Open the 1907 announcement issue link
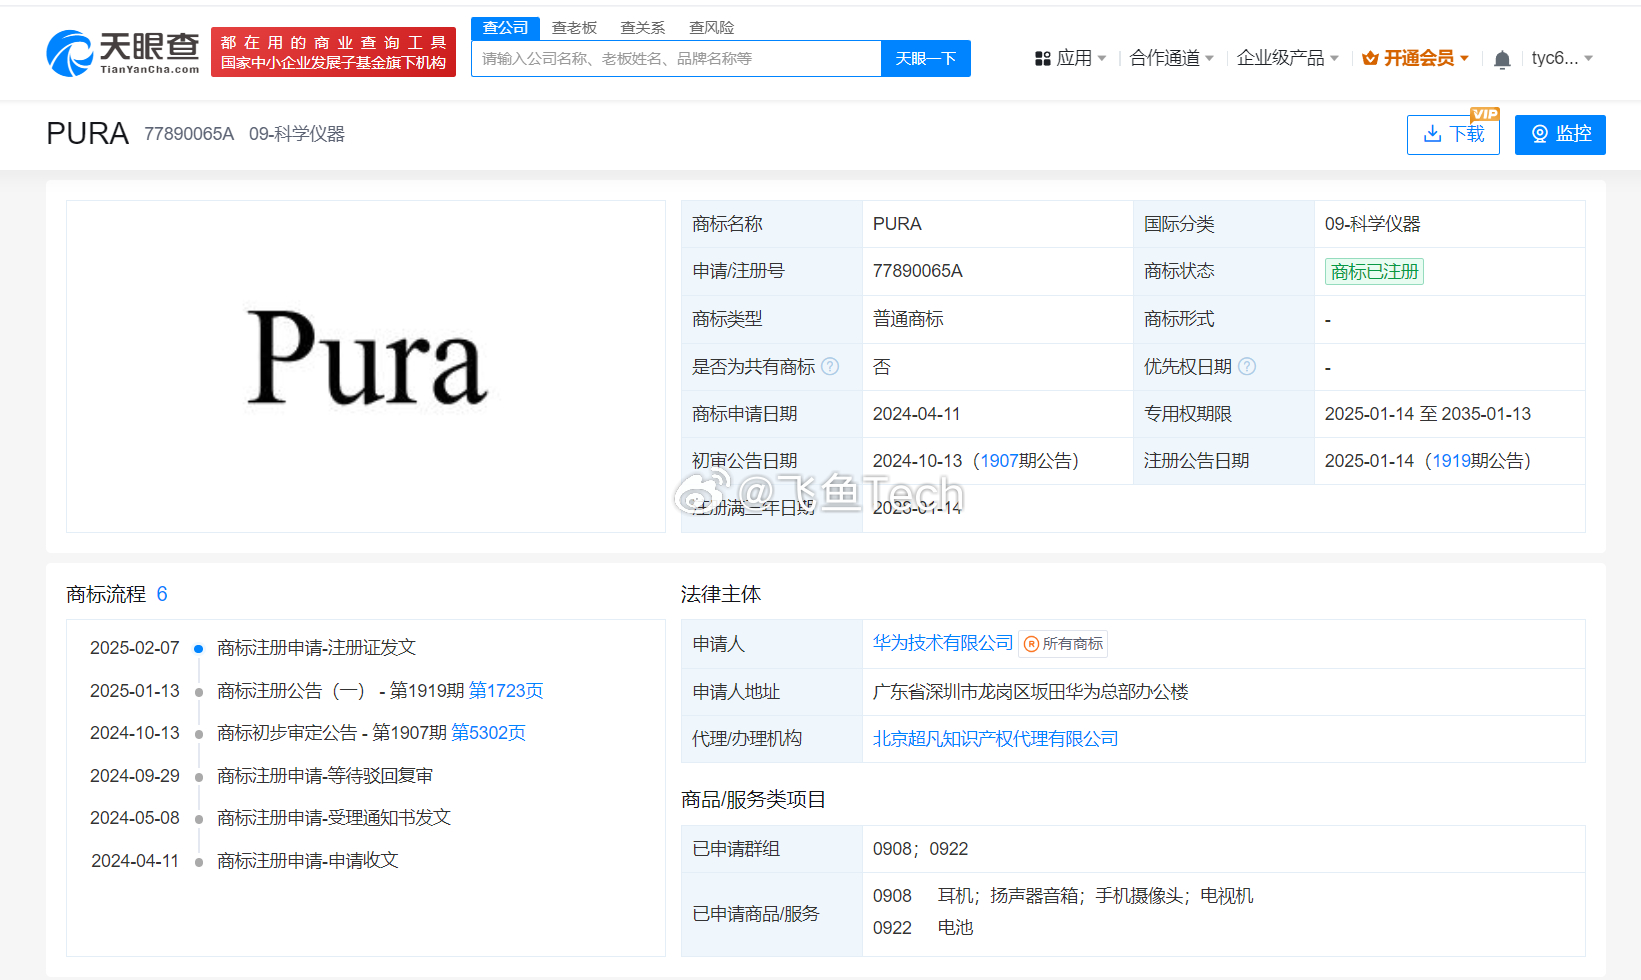1641x980 pixels. pyautogui.click(x=998, y=461)
